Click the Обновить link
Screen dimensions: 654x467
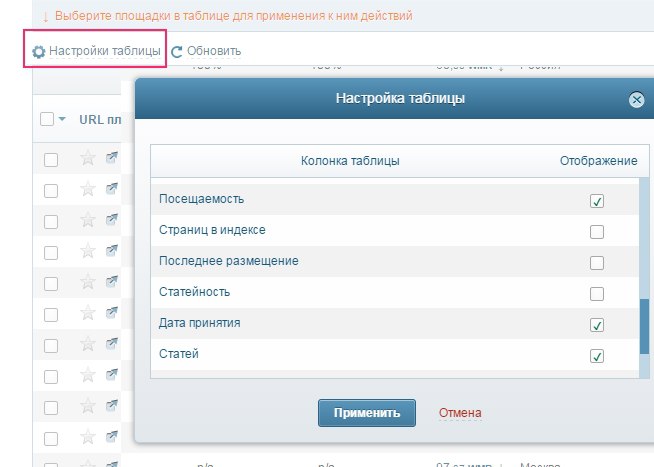214,51
